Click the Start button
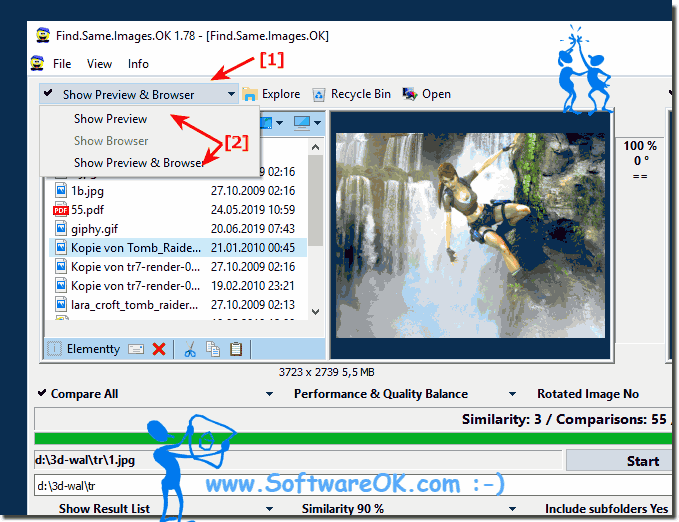This screenshot has height=522, width=679. coord(619,460)
